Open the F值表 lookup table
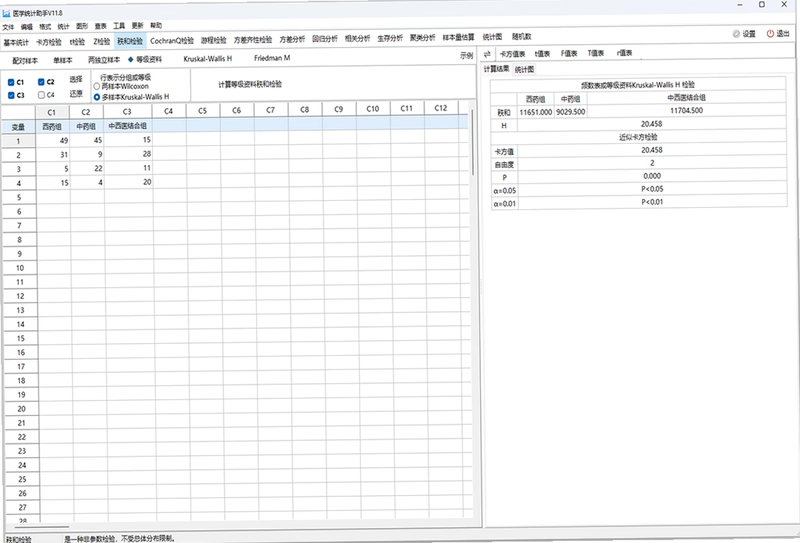Image resolution: width=800 pixels, height=543 pixels. [x=569, y=53]
